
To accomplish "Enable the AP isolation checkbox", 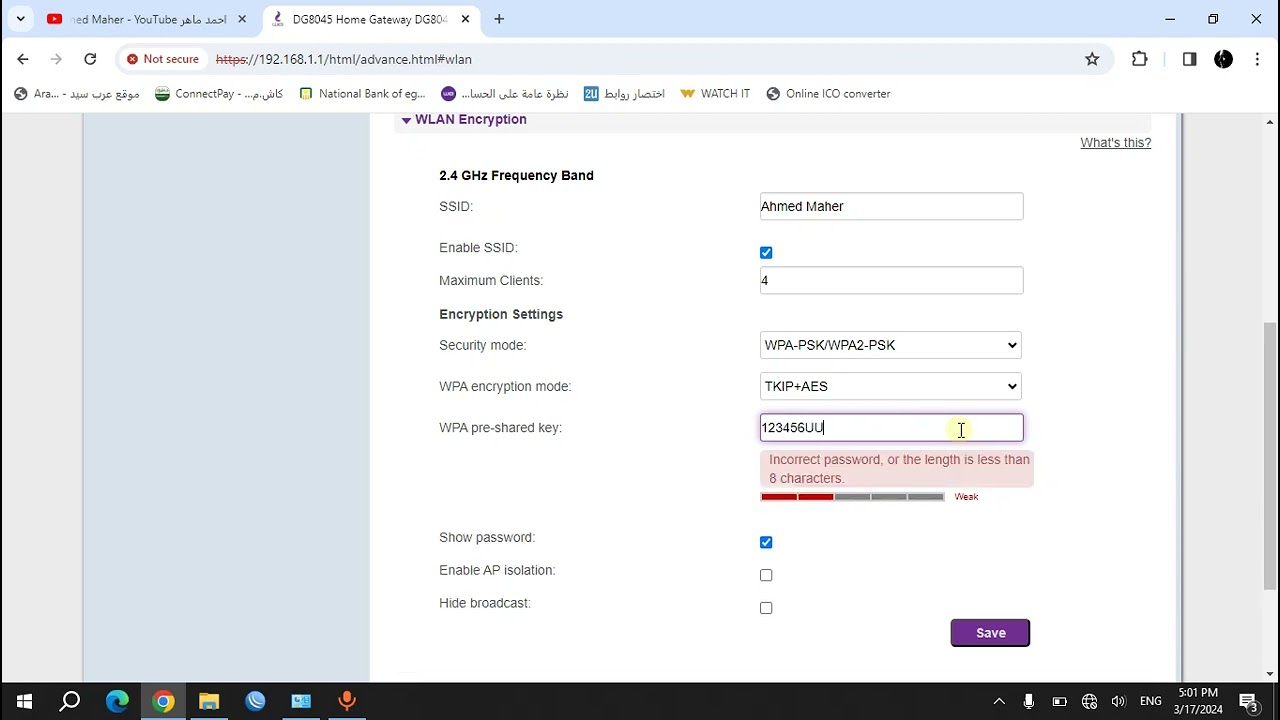I will click(766, 576).
